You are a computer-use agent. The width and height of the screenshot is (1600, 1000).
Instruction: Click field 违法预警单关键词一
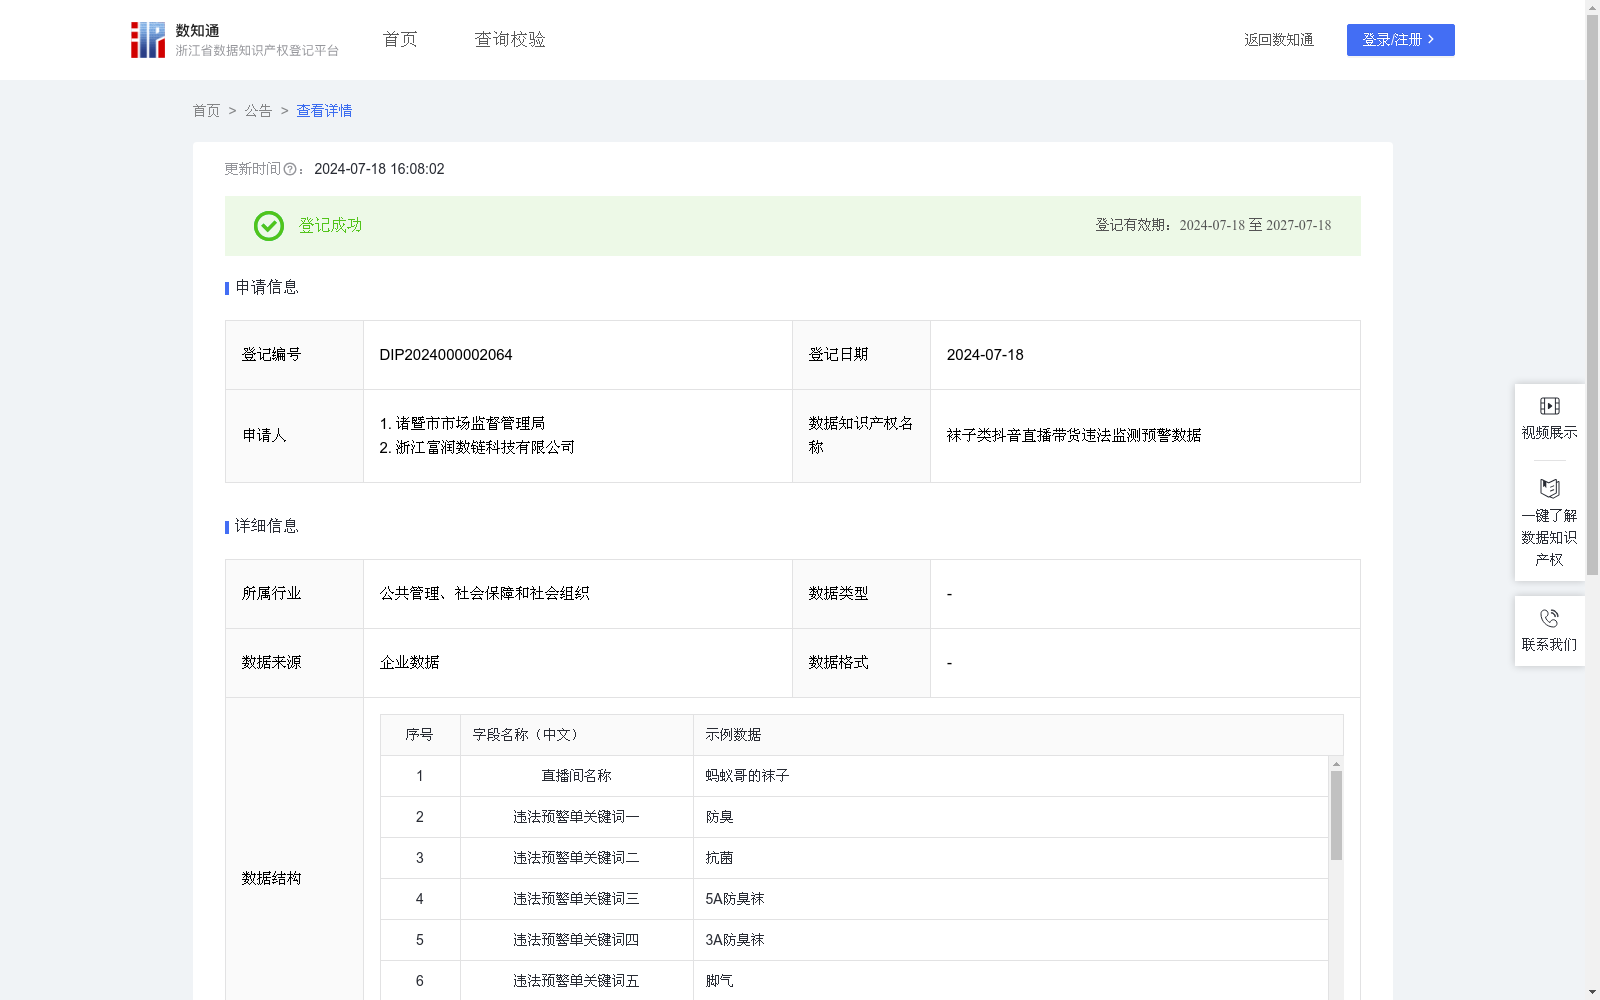tap(576, 817)
